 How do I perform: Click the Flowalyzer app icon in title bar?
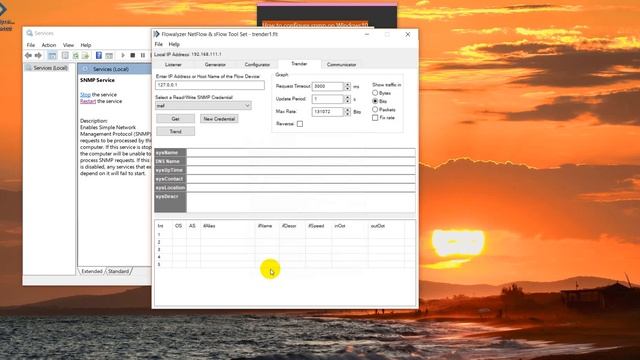tap(157, 34)
